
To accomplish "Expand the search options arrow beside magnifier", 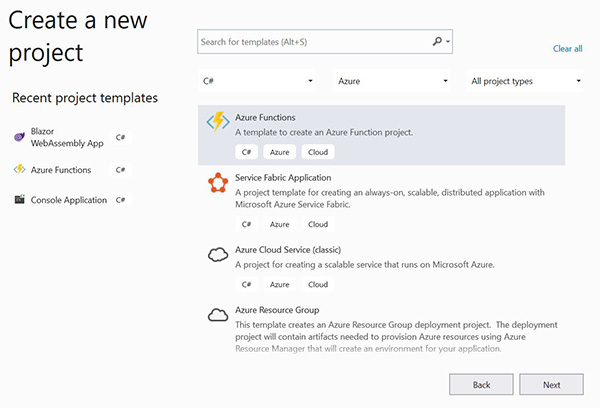I will coord(448,42).
